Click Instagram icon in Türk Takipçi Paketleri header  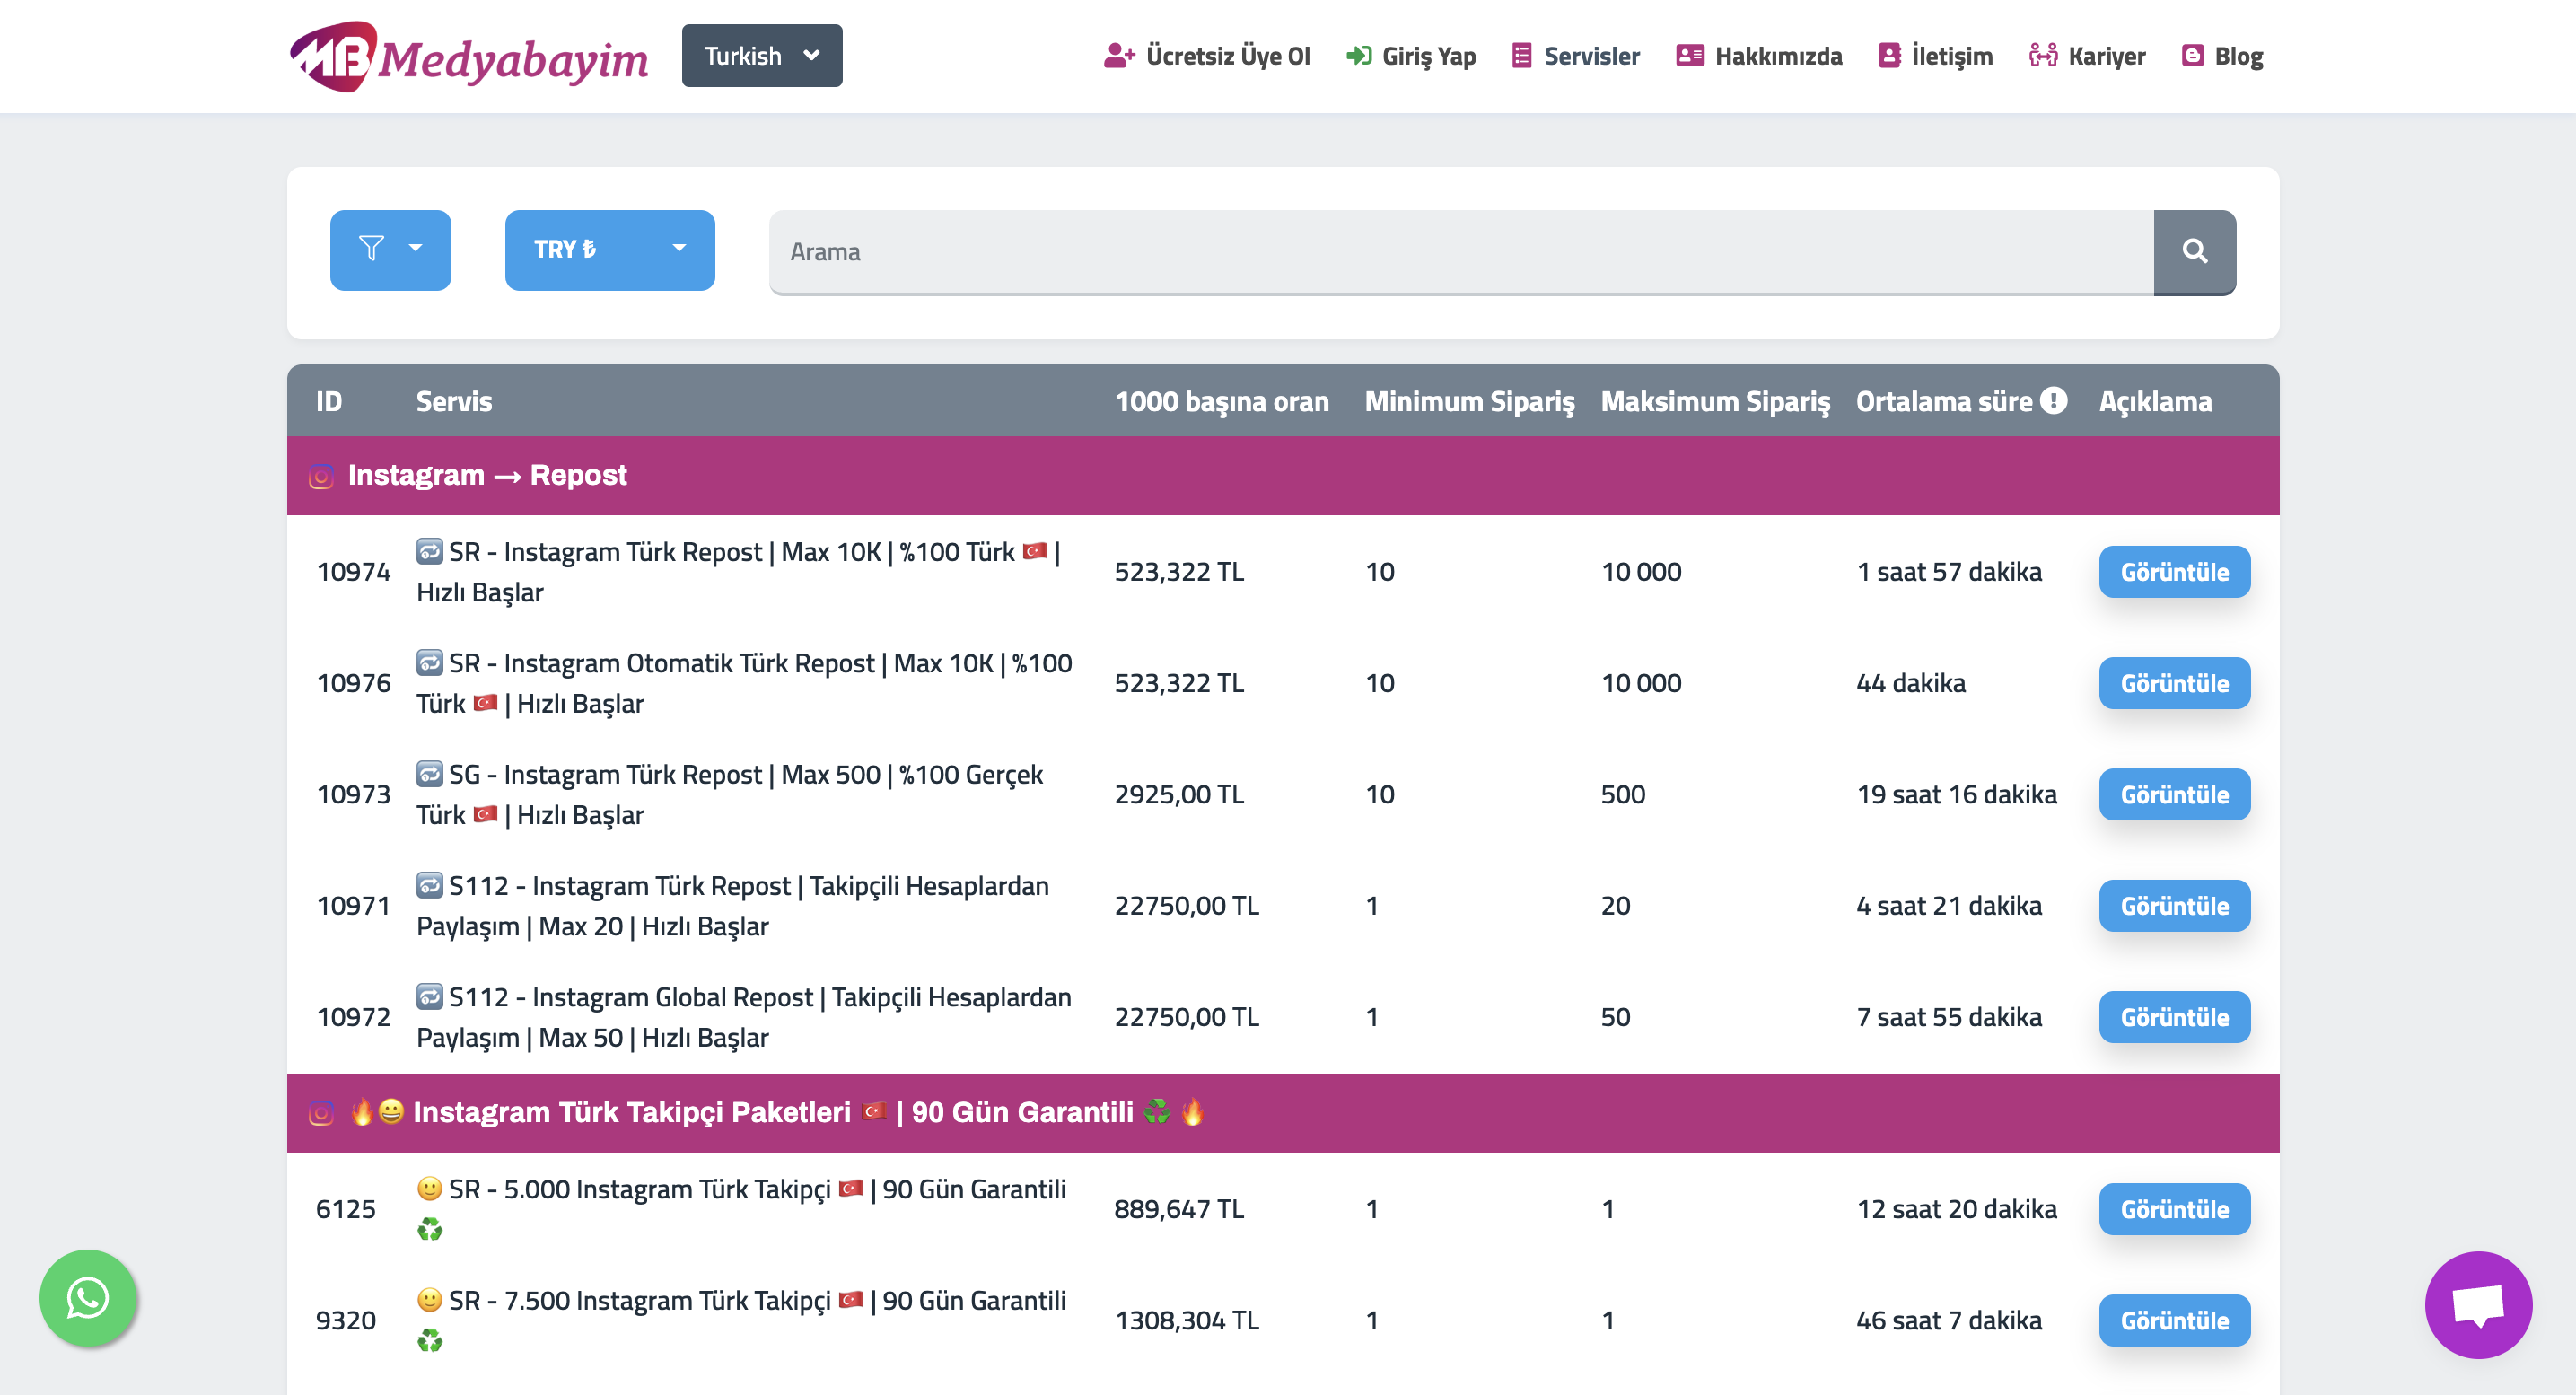(321, 1113)
